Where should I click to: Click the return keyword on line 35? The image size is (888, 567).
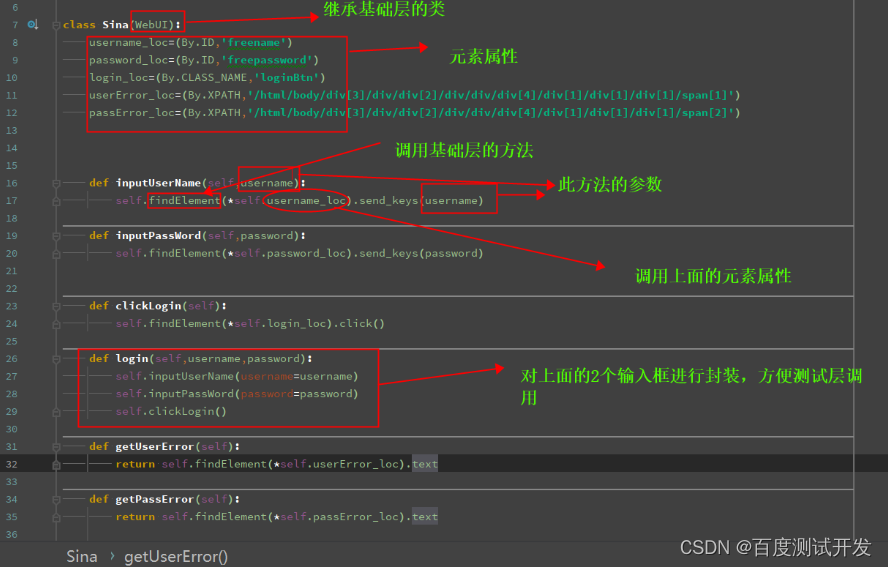click(135, 517)
